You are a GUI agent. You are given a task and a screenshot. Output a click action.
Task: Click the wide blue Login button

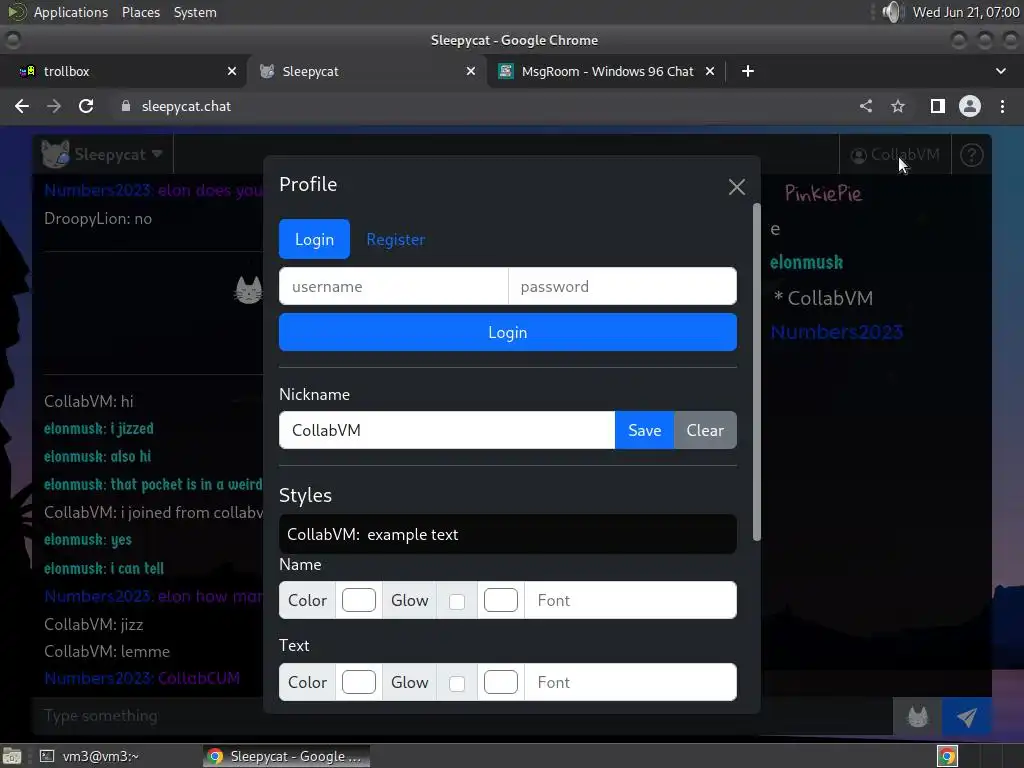(x=507, y=332)
